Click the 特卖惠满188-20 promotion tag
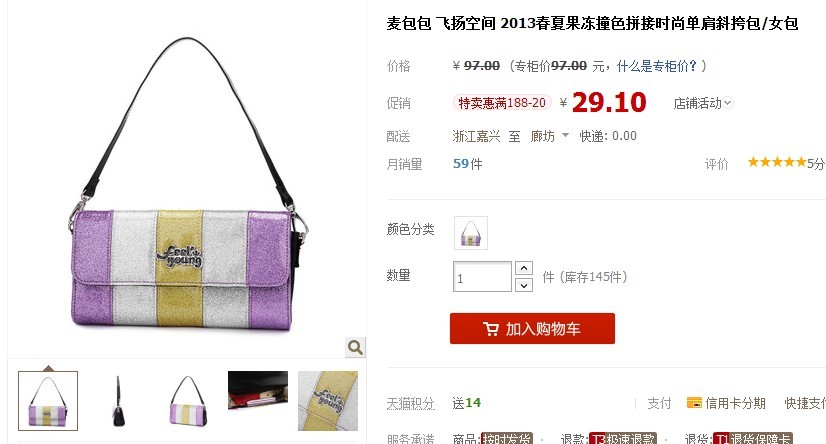The width and height of the screenshot is (826, 444). click(x=502, y=103)
